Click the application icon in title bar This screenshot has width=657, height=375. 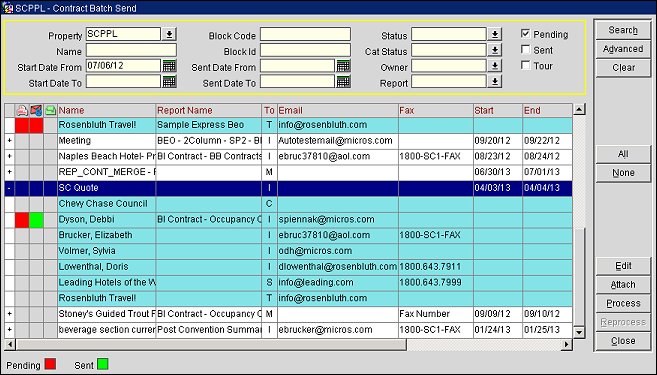(x=7, y=8)
